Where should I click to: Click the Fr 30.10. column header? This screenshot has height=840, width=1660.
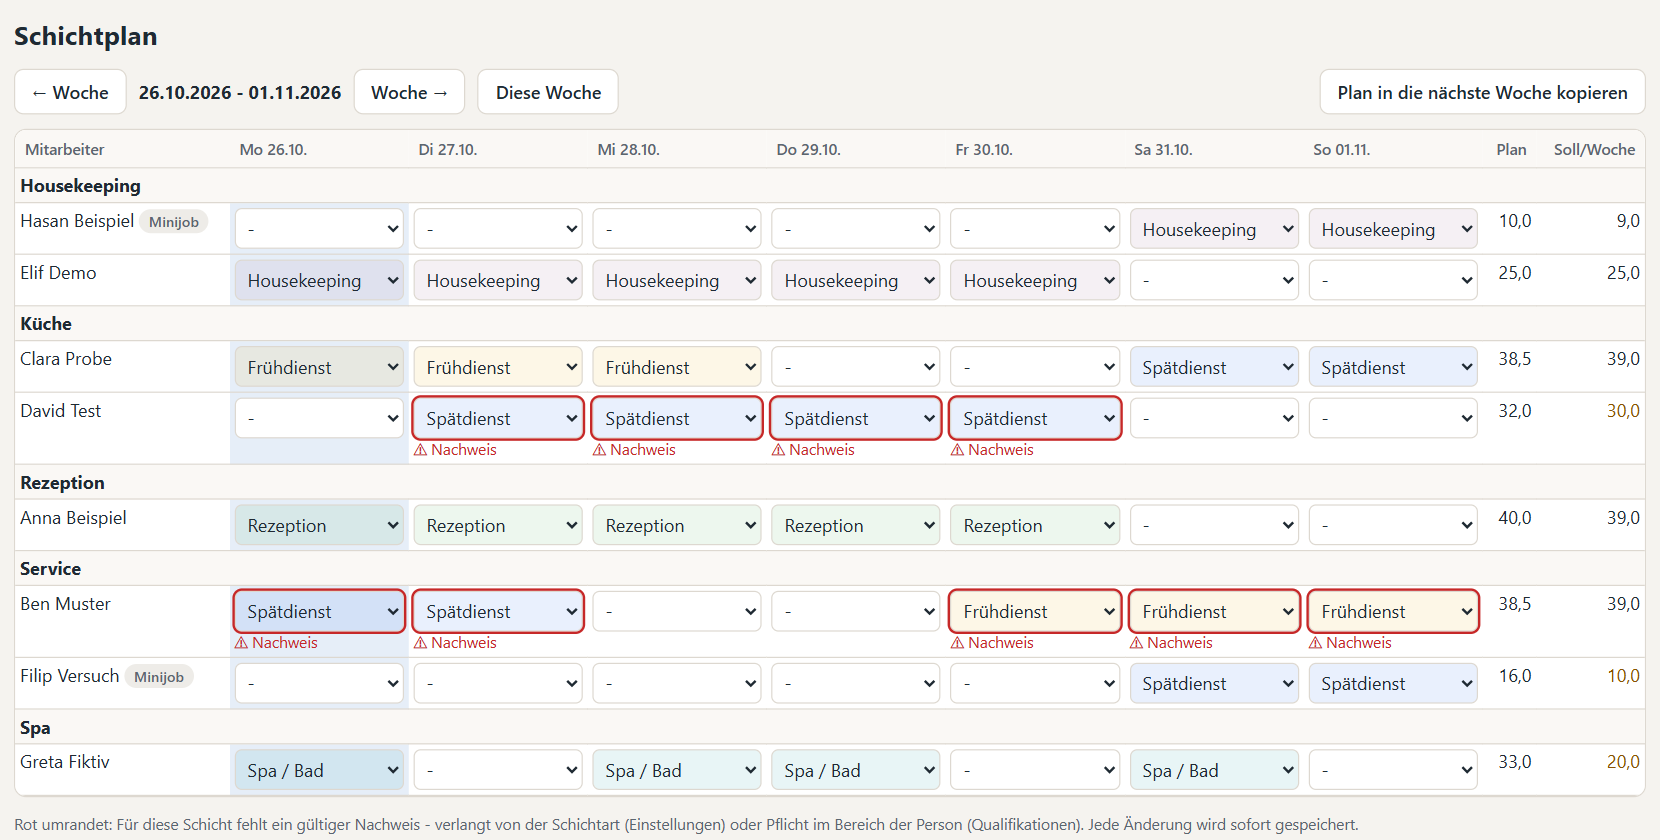[x=984, y=149]
